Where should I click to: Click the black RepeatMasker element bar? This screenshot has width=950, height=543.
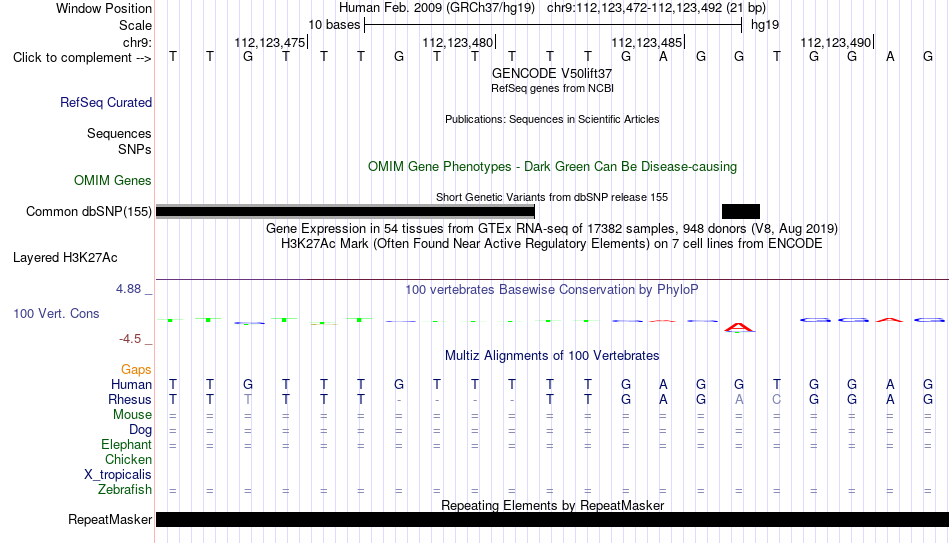point(553,519)
